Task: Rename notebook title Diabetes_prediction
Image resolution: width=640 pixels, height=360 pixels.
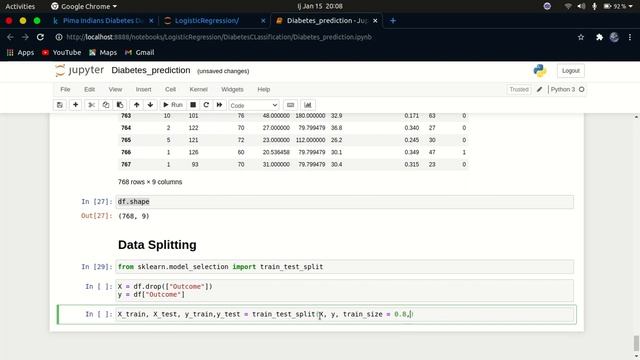Action: point(151,70)
